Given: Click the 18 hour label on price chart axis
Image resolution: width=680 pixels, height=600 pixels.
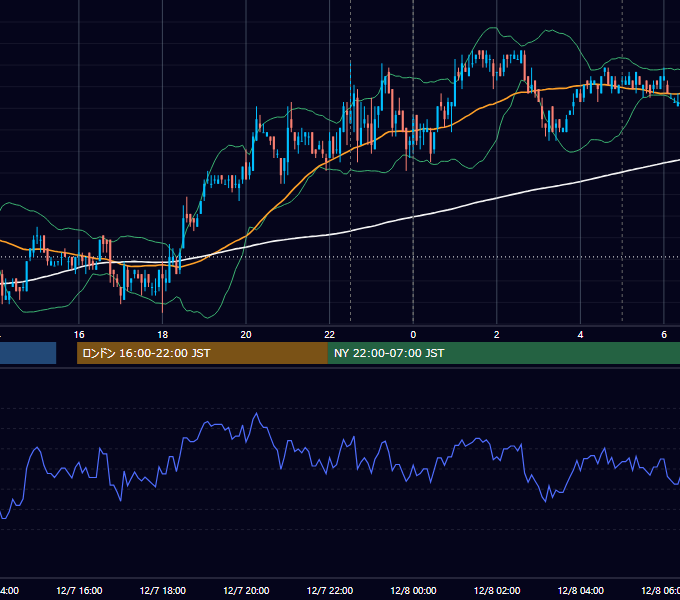Looking at the screenshot, I should click(163, 335).
